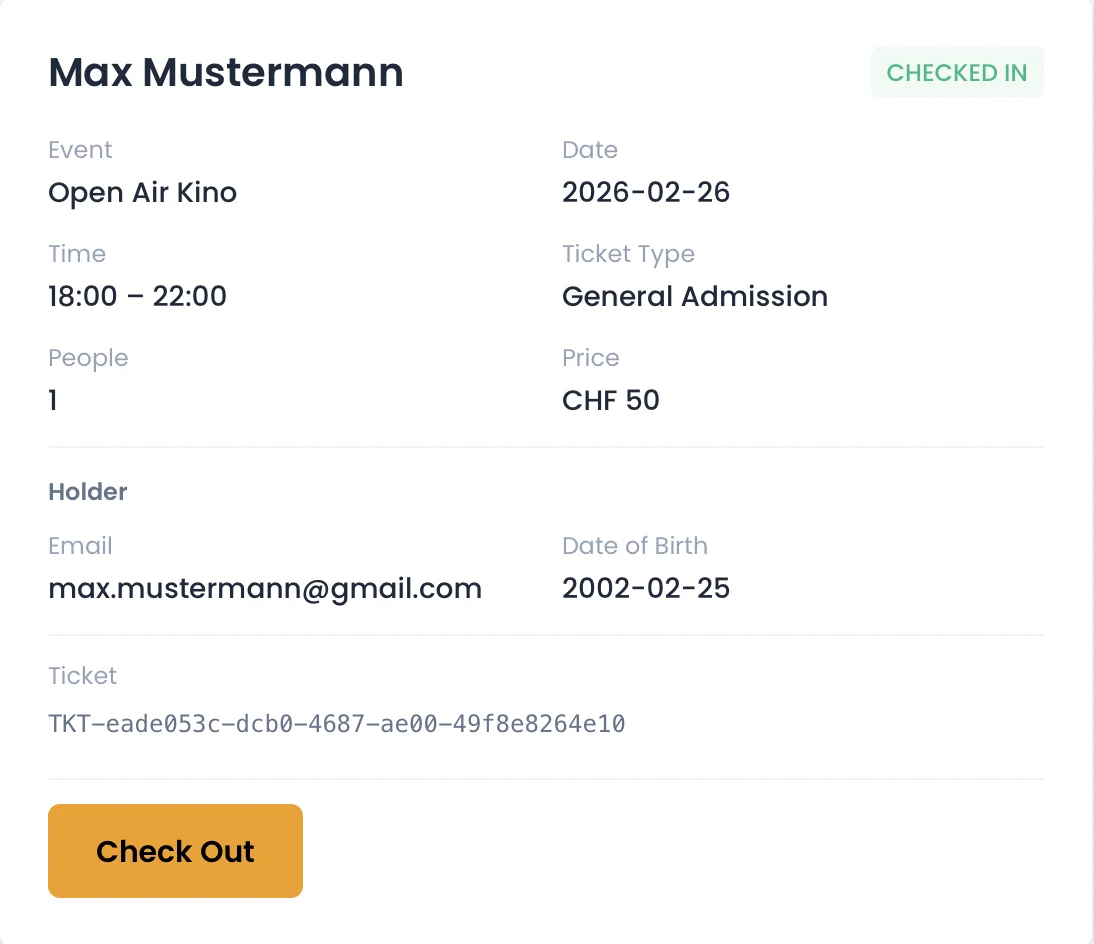The image size is (1094, 944).
Task: Click the Price field label
Action: point(590,358)
